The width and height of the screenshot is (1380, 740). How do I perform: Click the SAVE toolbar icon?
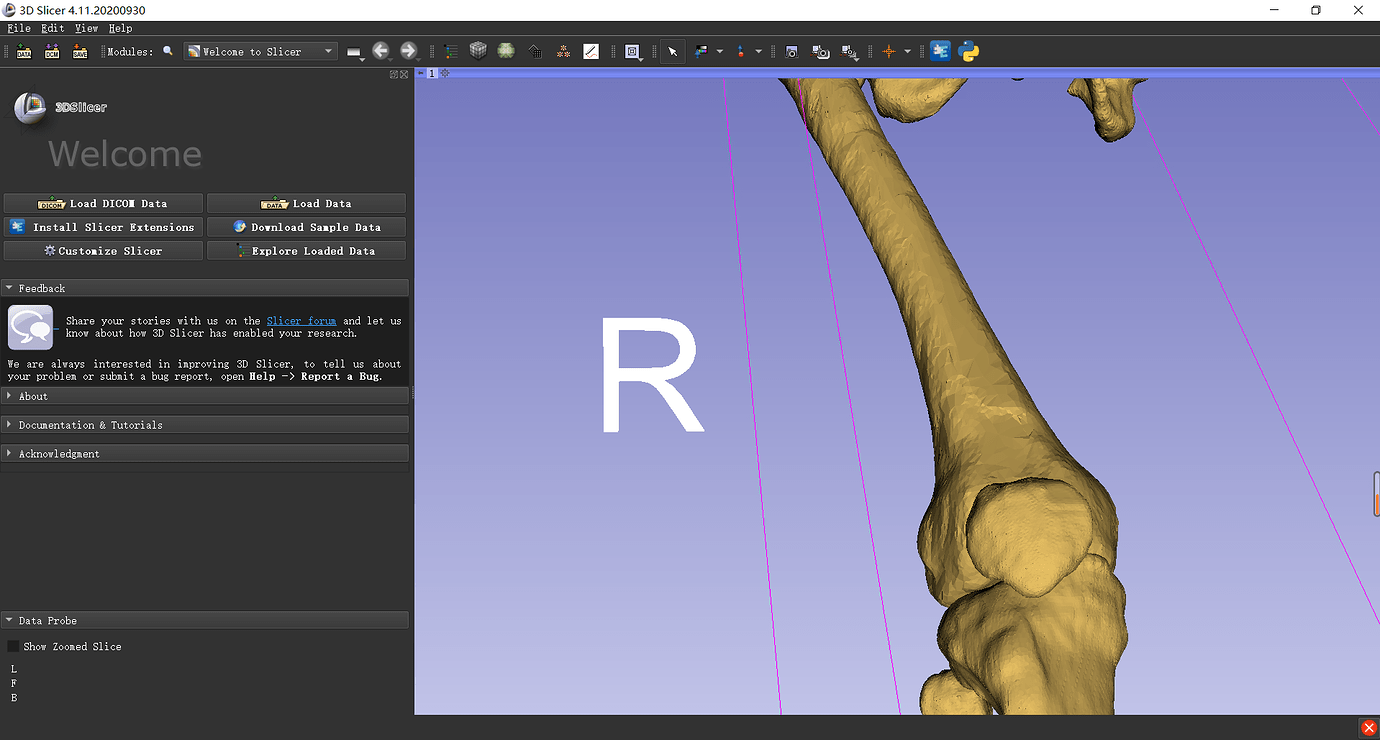80,51
